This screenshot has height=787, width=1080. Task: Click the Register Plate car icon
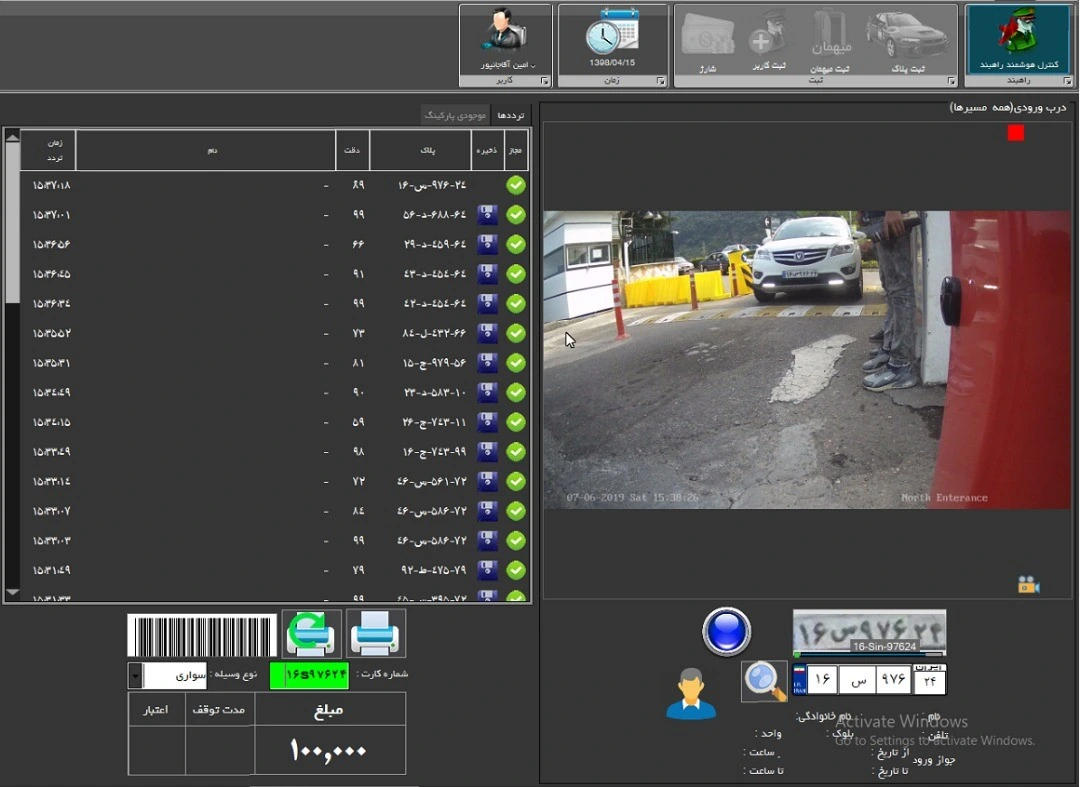[x=906, y=37]
